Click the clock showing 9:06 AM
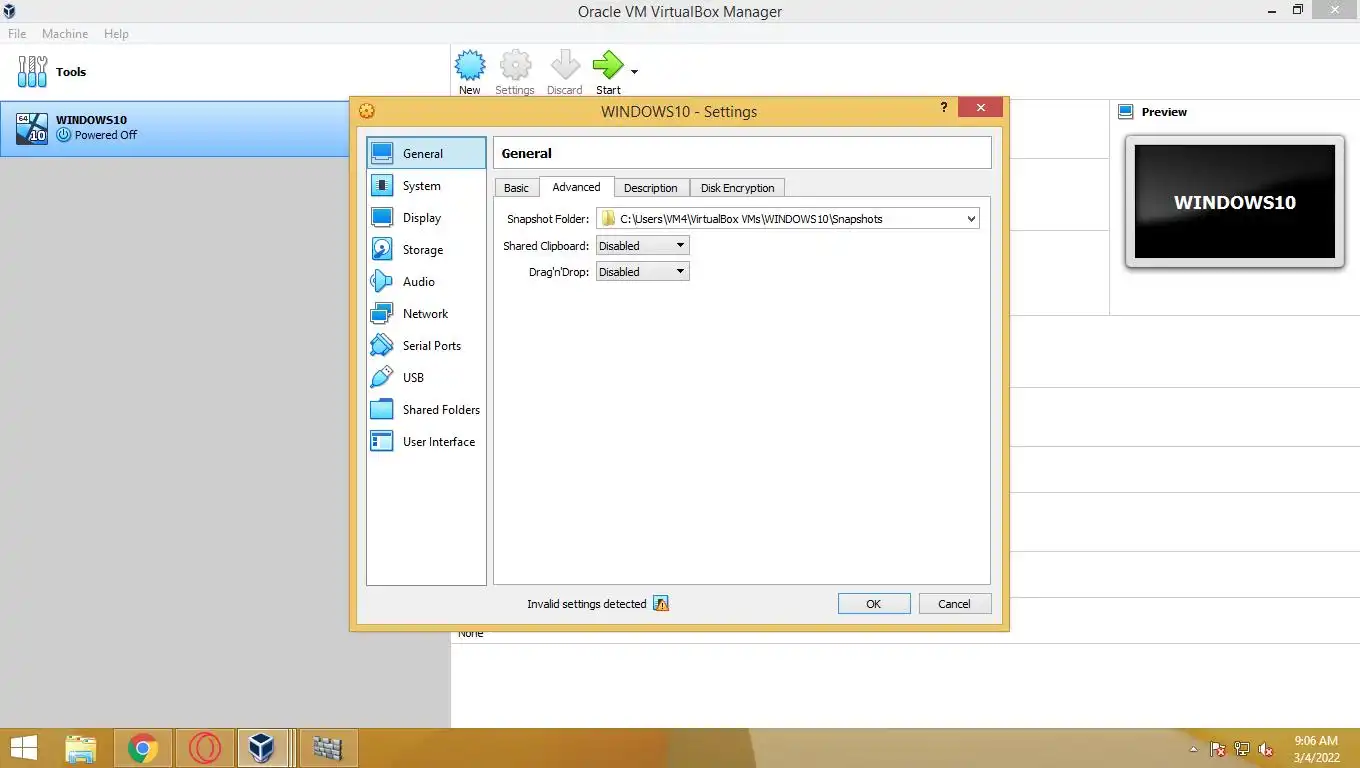 coord(1316,741)
